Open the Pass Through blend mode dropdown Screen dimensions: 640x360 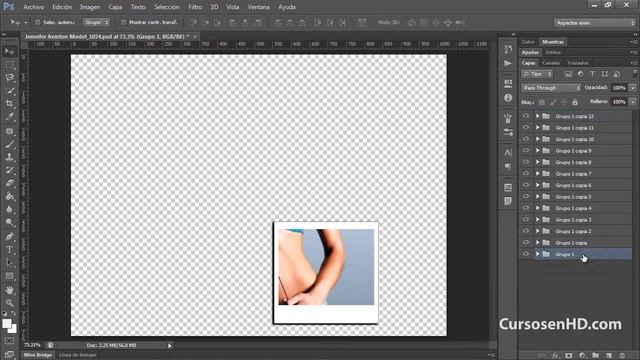point(551,88)
